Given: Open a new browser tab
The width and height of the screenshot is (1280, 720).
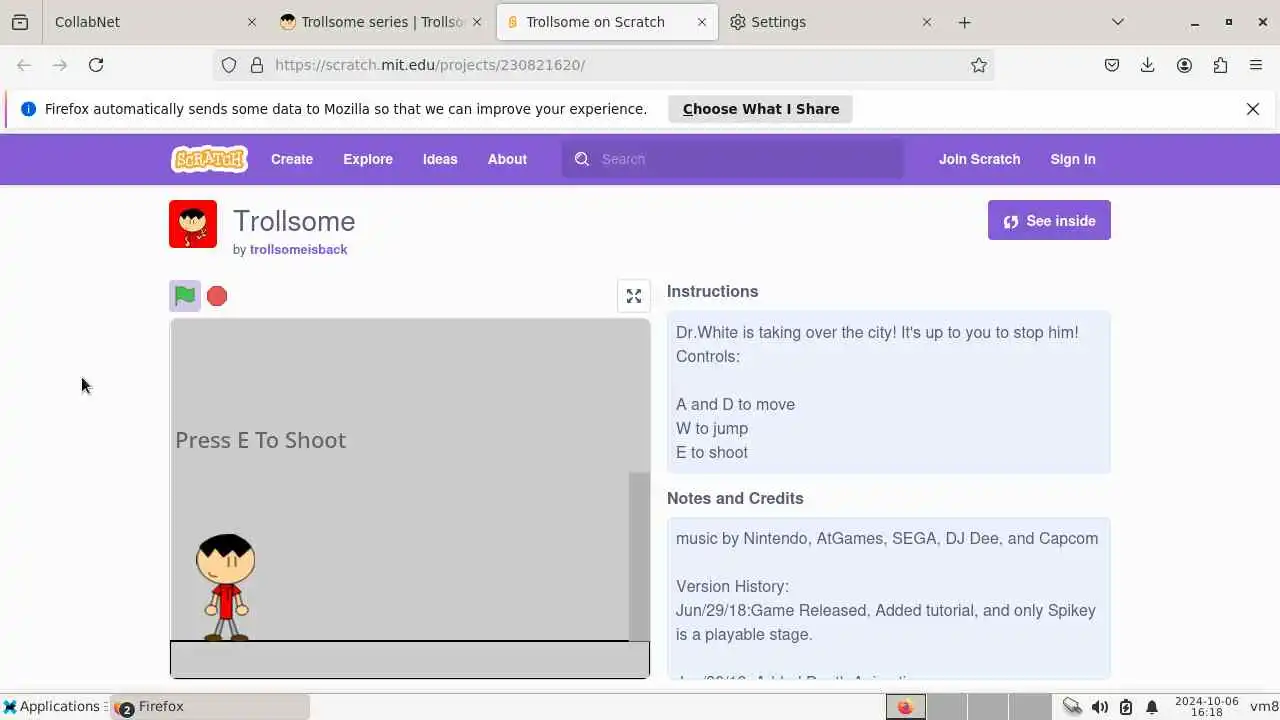Looking at the screenshot, I should coord(964,22).
